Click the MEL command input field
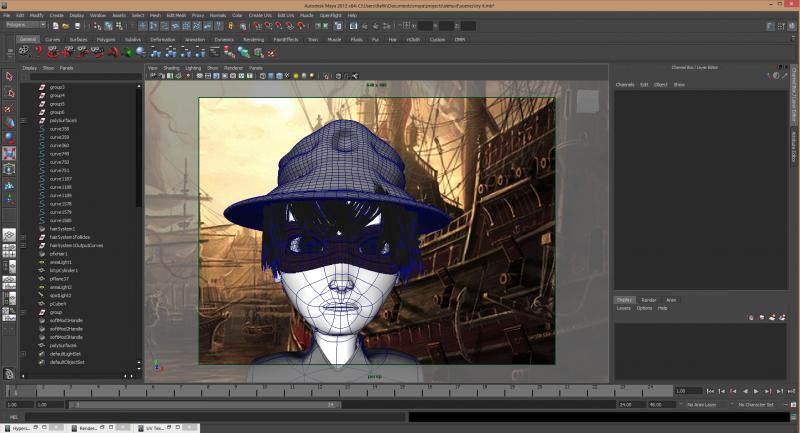Viewport: 800px width, 433px height. click(x=210, y=417)
